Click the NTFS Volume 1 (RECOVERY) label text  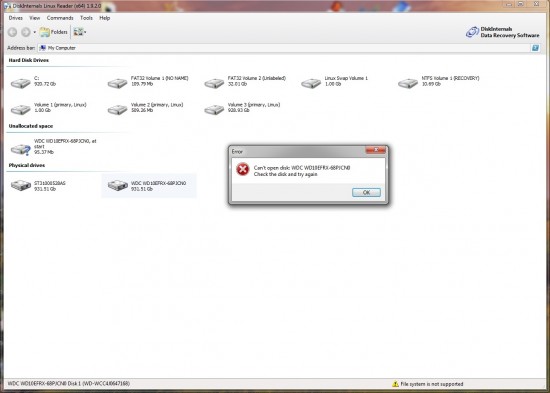(450, 78)
